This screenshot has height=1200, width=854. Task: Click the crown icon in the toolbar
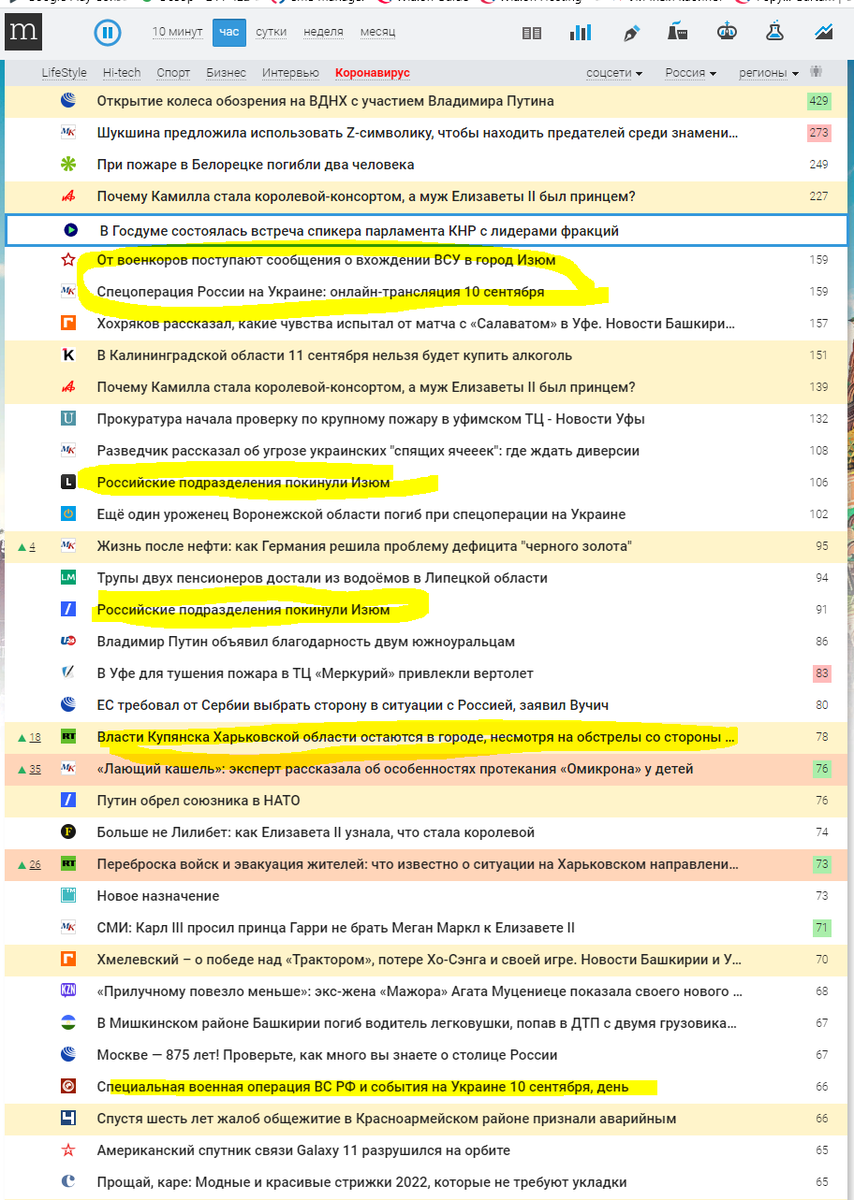(x=727, y=32)
